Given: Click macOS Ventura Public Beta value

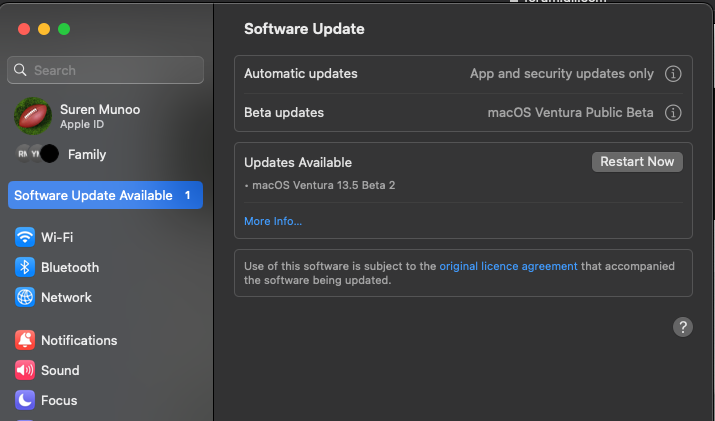Looking at the screenshot, I should coord(570,113).
